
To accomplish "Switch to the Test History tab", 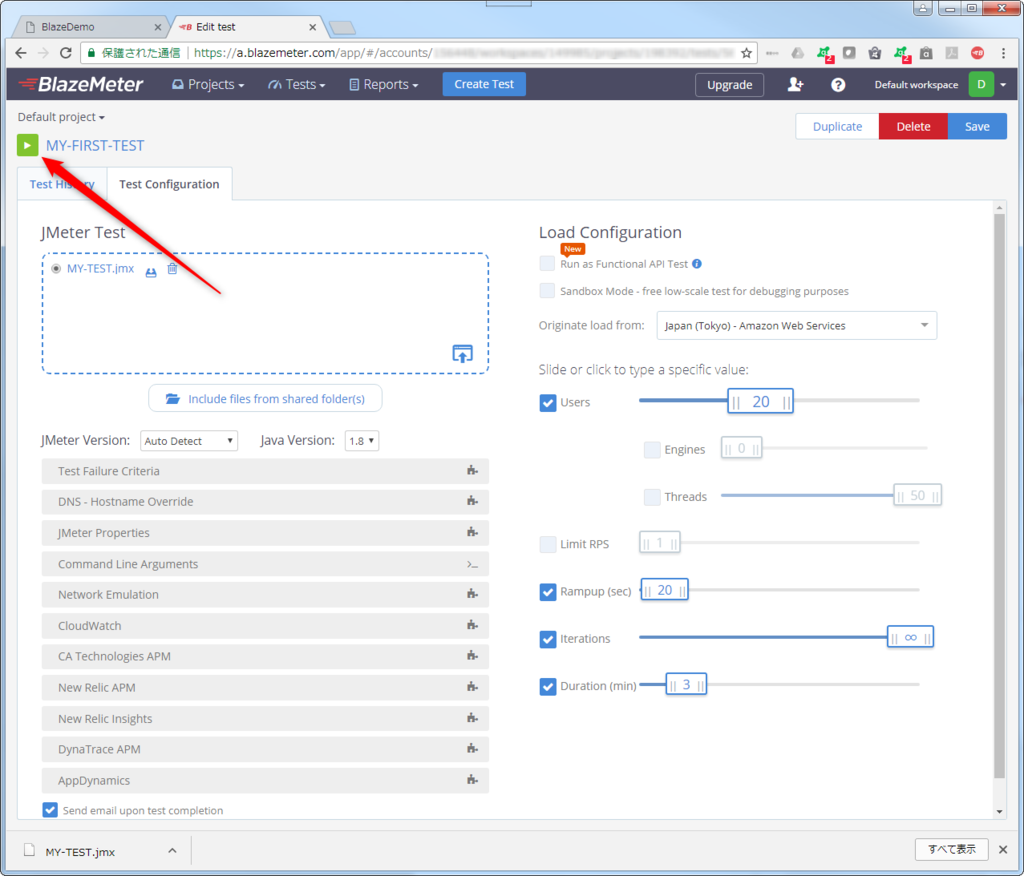I will pos(62,184).
